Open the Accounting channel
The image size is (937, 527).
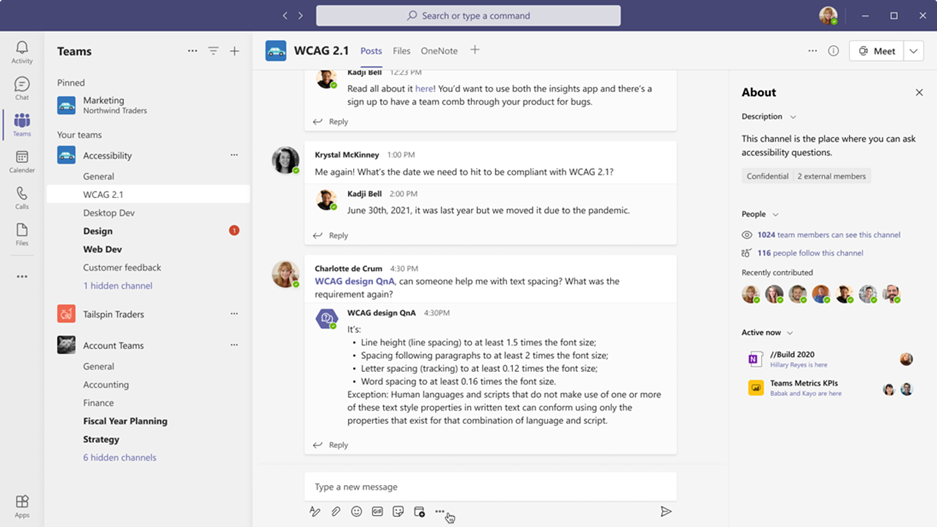(106, 384)
